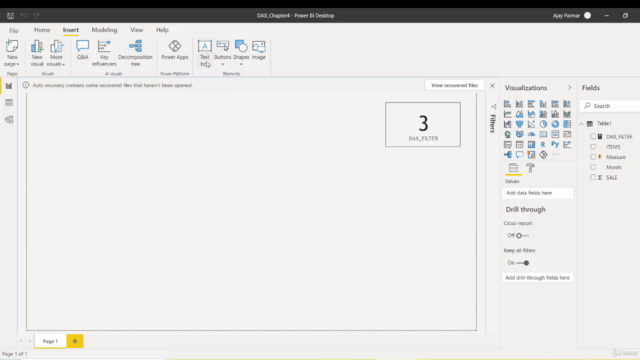Select the multi-row card visual

click(555, 134)
